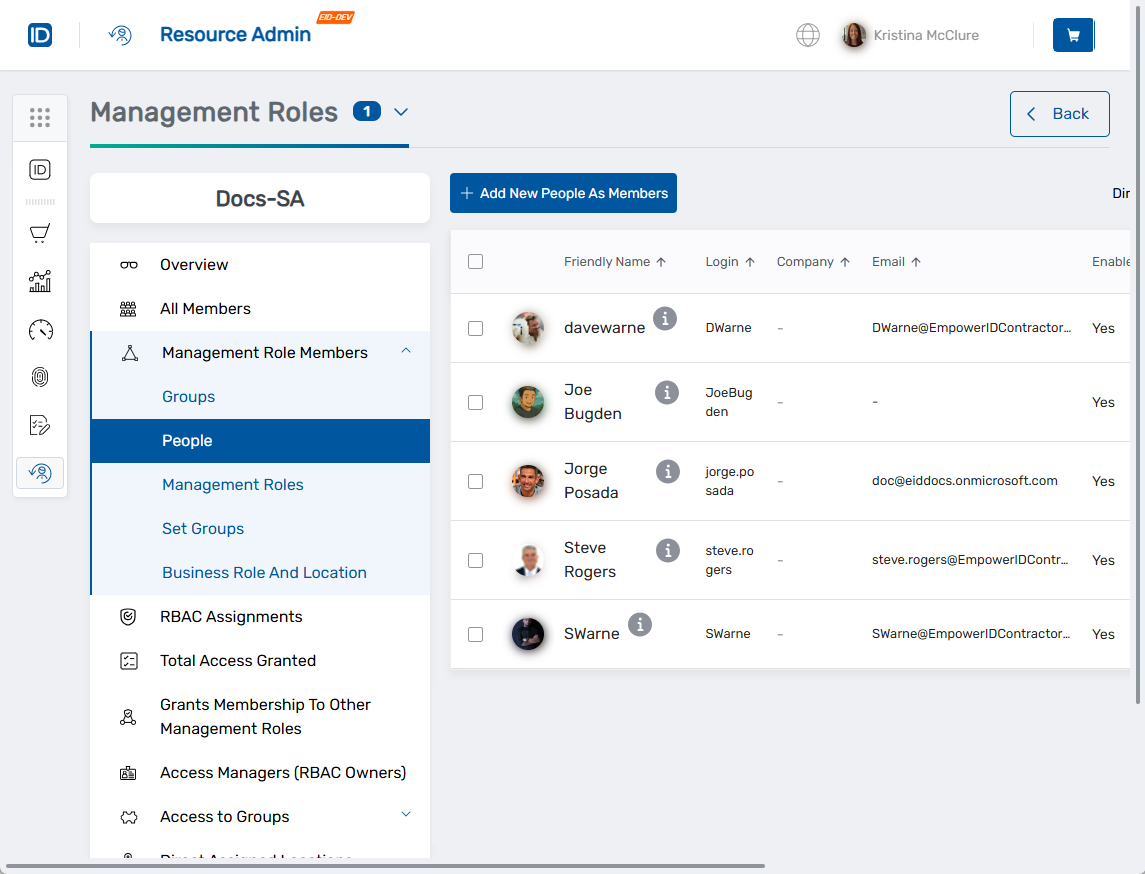Check the select-all checkbox in table header
The image size is (1145, 874).
click(x=475, y=261)
